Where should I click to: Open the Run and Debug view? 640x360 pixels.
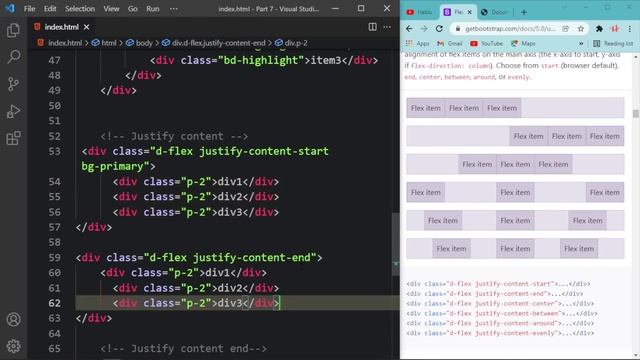point(13,111)
